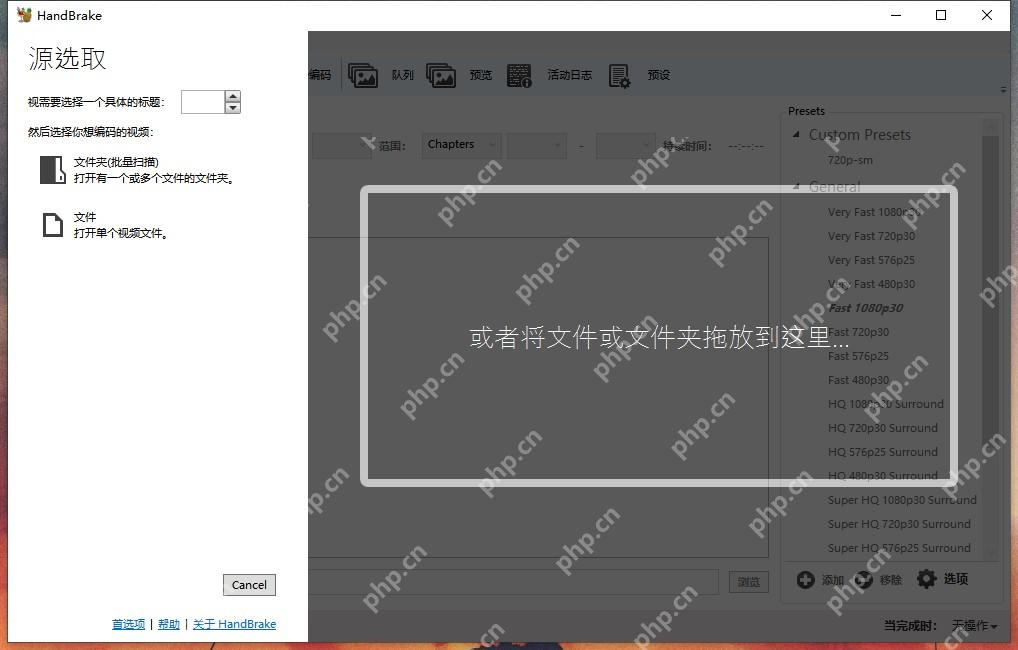Image resolution: width=1018 pixels, height=650 pixels.
Task: Select the HQ 576p25 Surround preset
Action: click(882, 453)
